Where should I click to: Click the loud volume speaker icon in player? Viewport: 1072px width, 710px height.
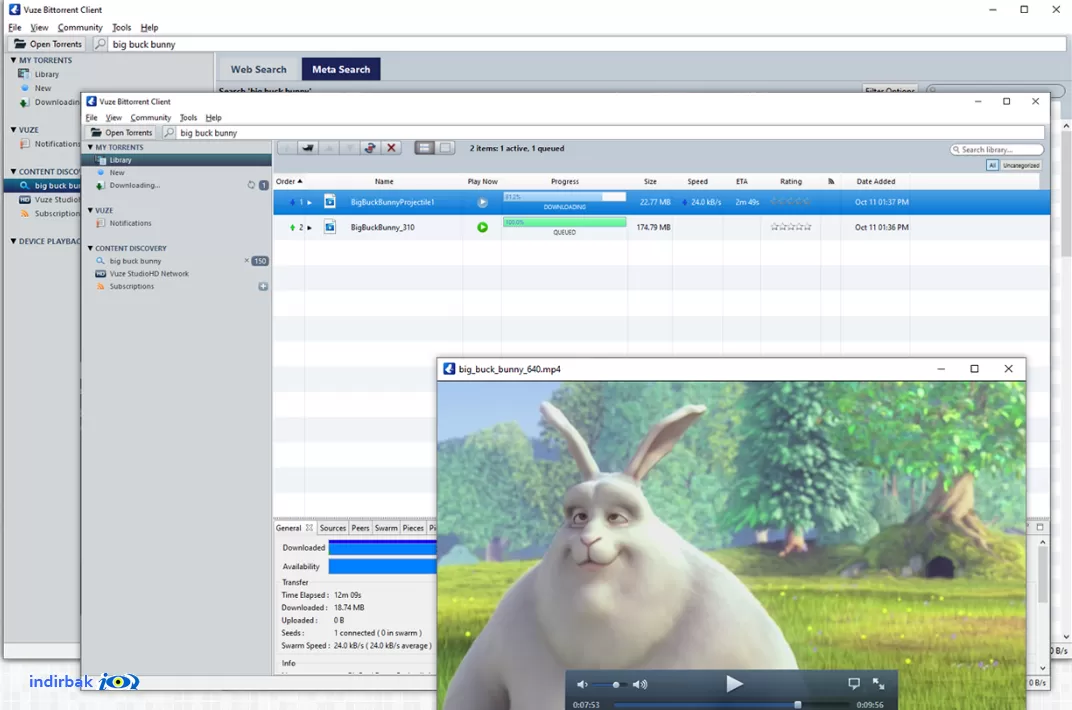coord(640,684)
